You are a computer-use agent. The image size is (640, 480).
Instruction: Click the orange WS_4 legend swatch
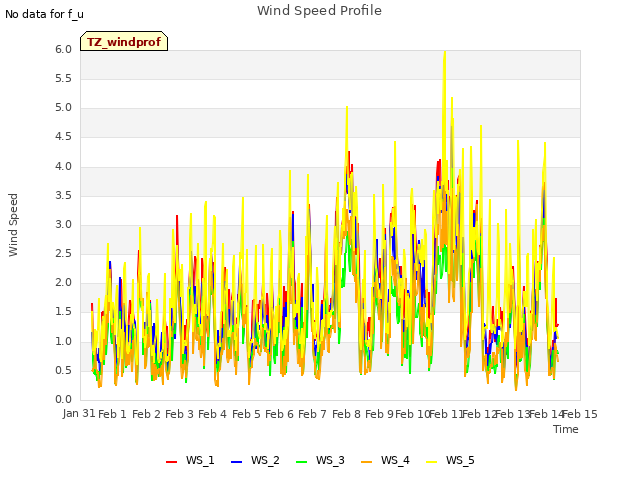click(367, 461)
